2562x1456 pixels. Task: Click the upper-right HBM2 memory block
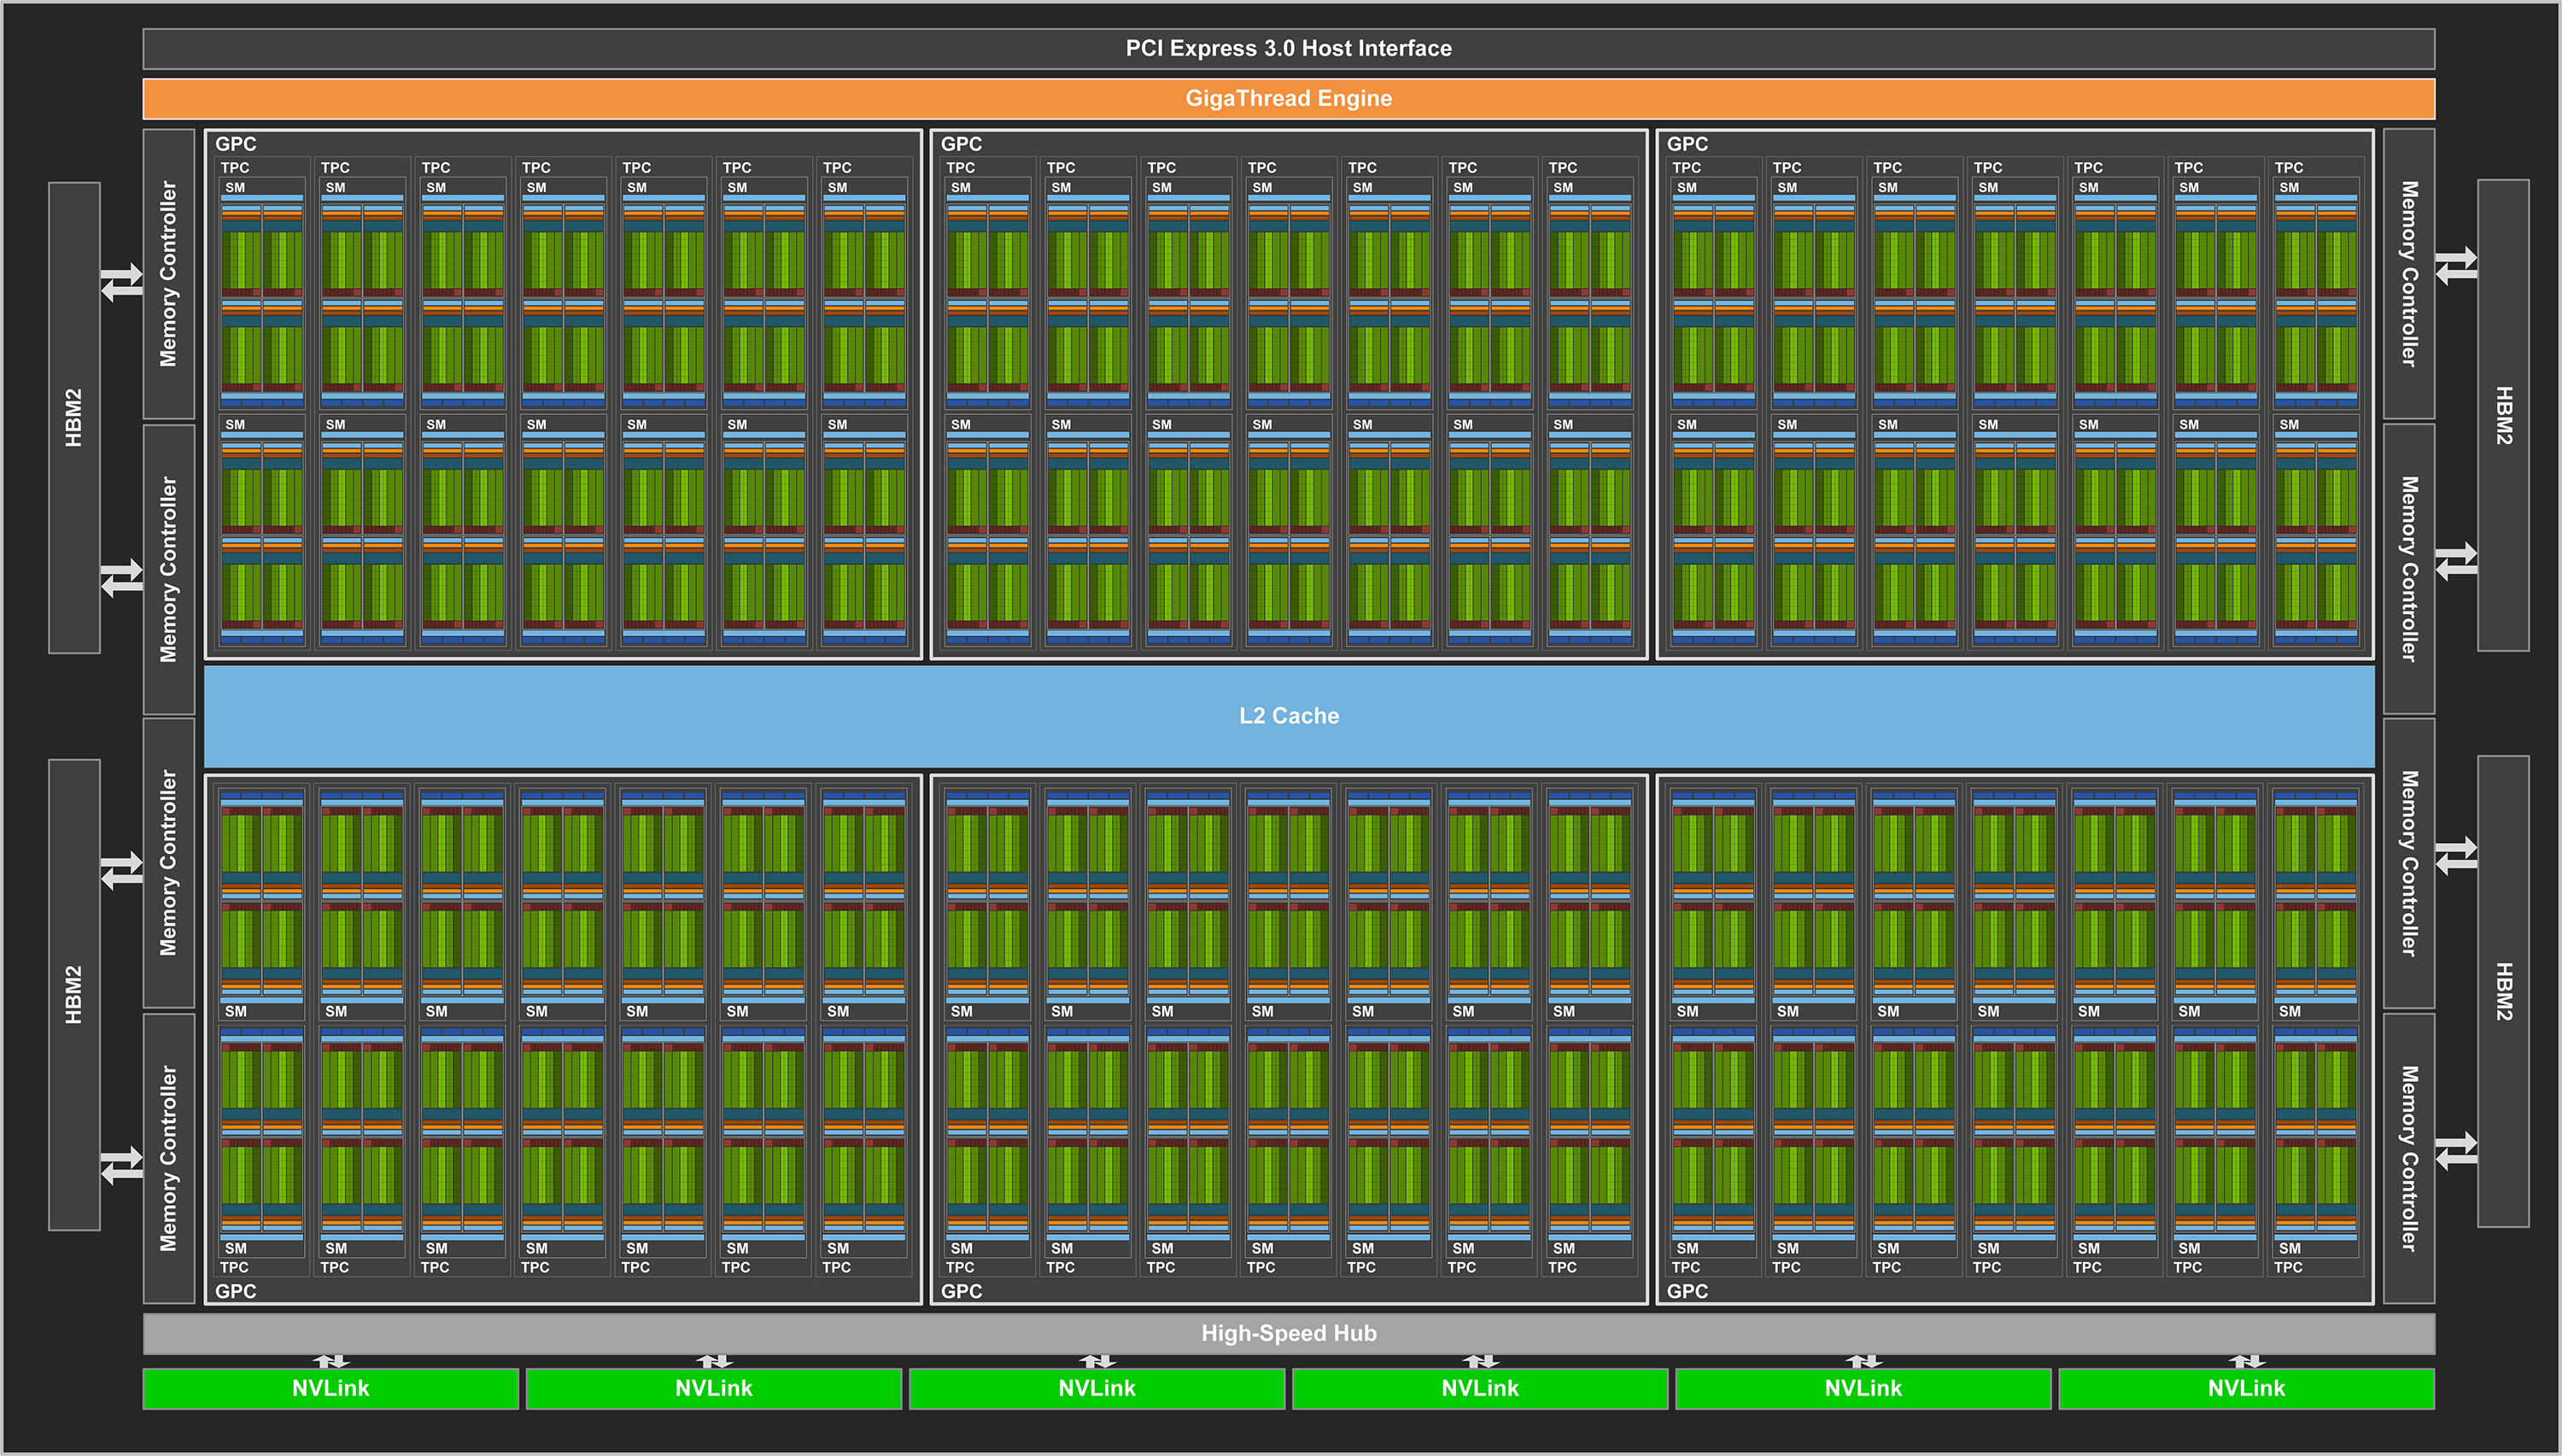point(2503,415)
